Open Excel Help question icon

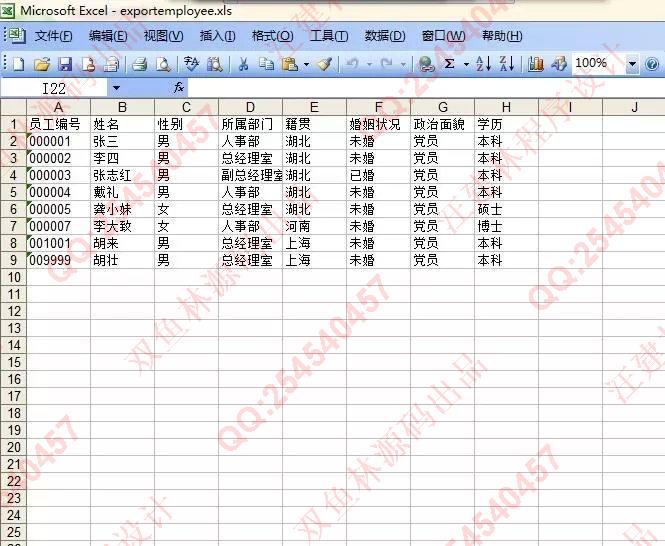click(x=652, y=64)
